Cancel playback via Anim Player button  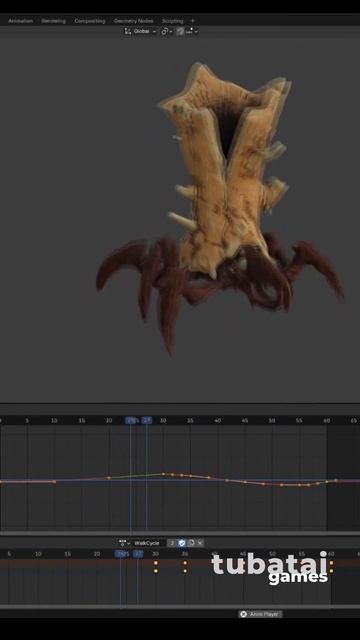(260, 614)
